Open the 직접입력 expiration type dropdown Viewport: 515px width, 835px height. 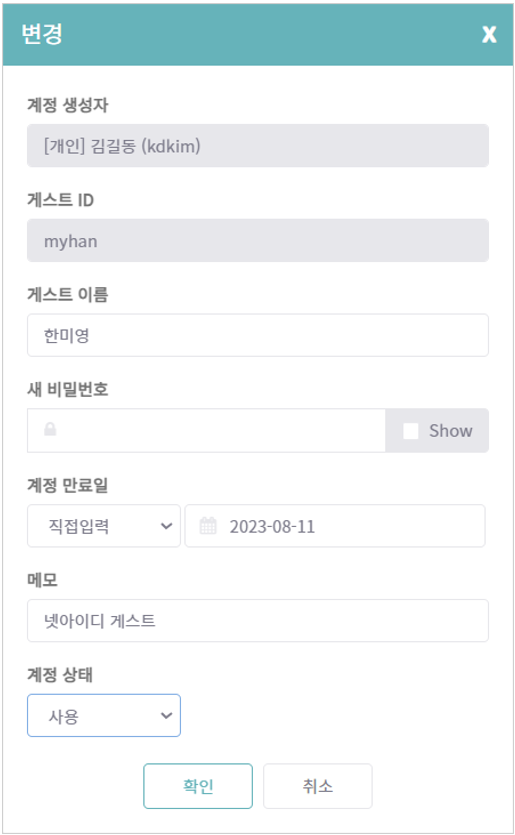[x=104, y=526]
